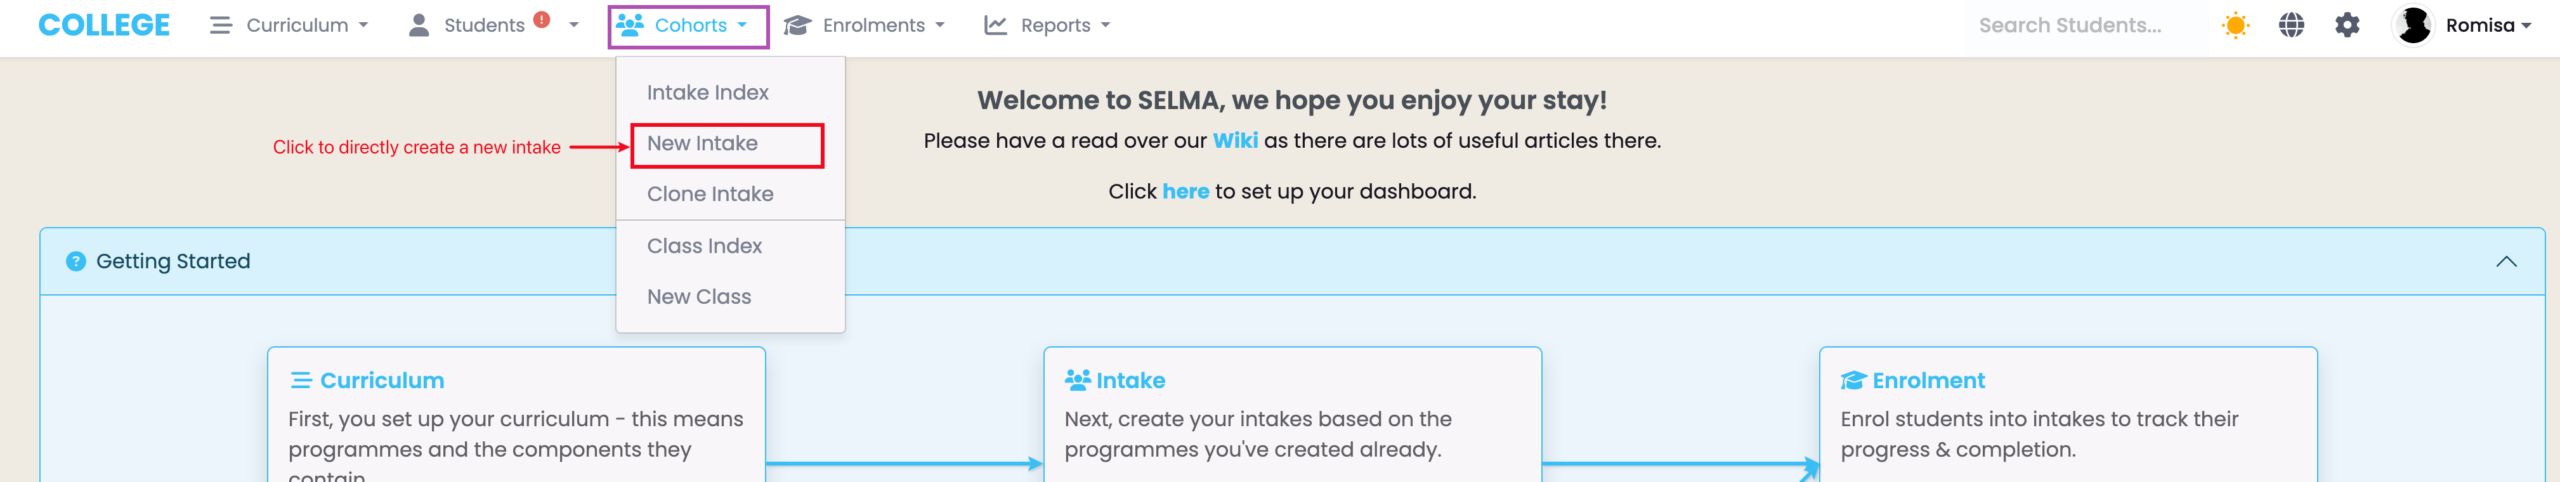Screen dimensions: 2560x482
Task: Open the Wiki link
Action: (x=1235, y=141)
